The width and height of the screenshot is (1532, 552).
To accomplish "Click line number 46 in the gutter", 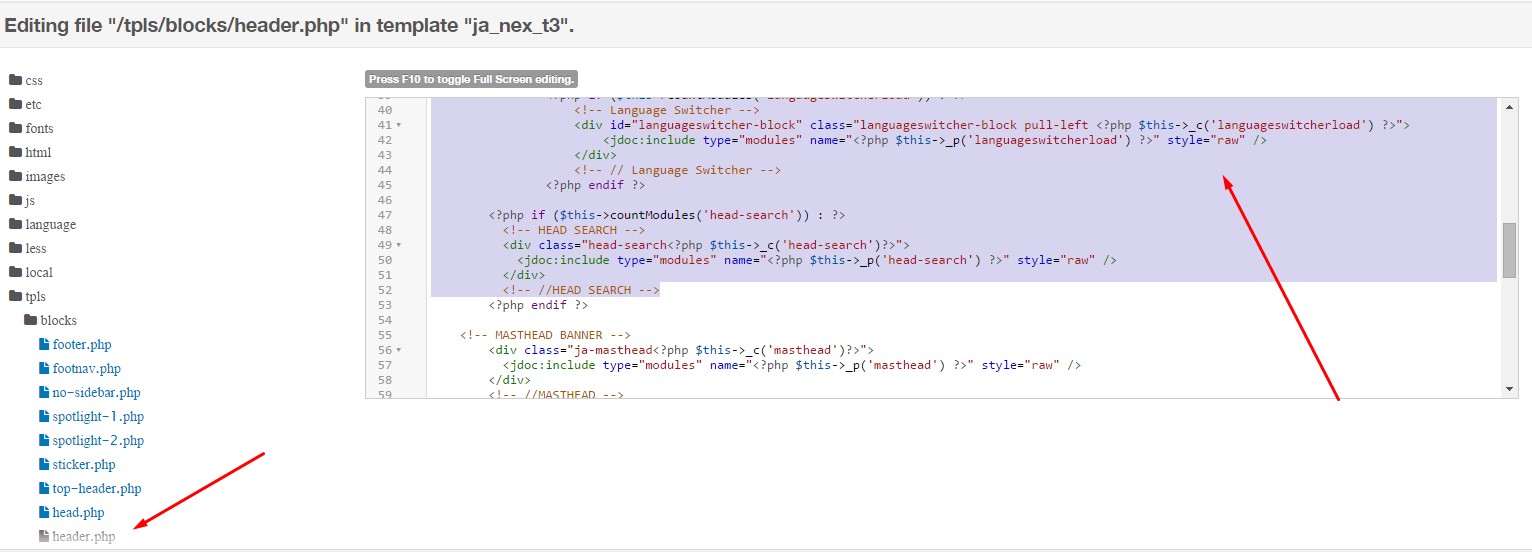I will pos(385,200).
